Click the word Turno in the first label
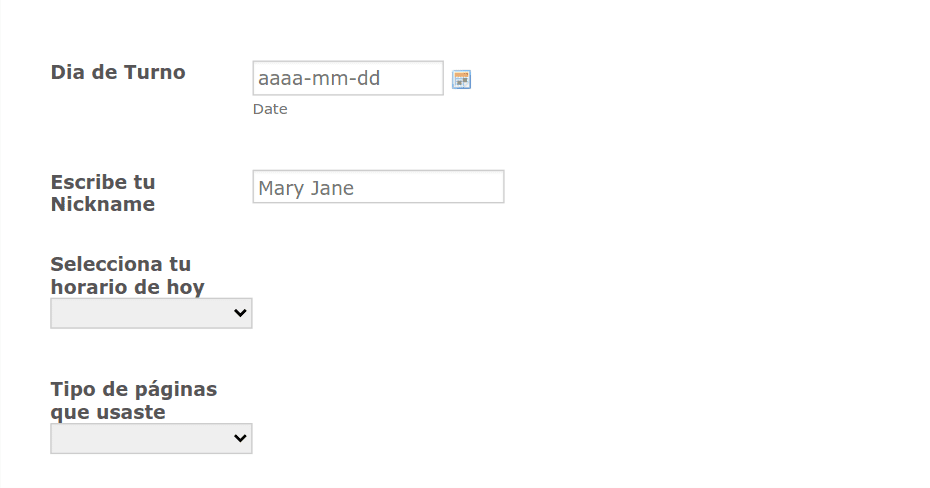This screenshot has width=930, height=488. [154, 72]
